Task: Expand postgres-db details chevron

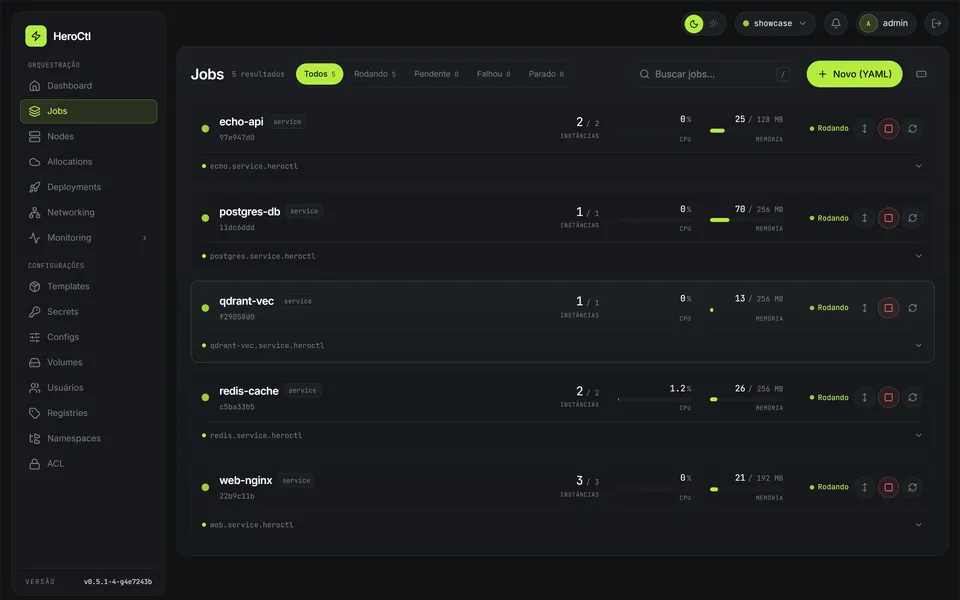Action: point(918,256)
